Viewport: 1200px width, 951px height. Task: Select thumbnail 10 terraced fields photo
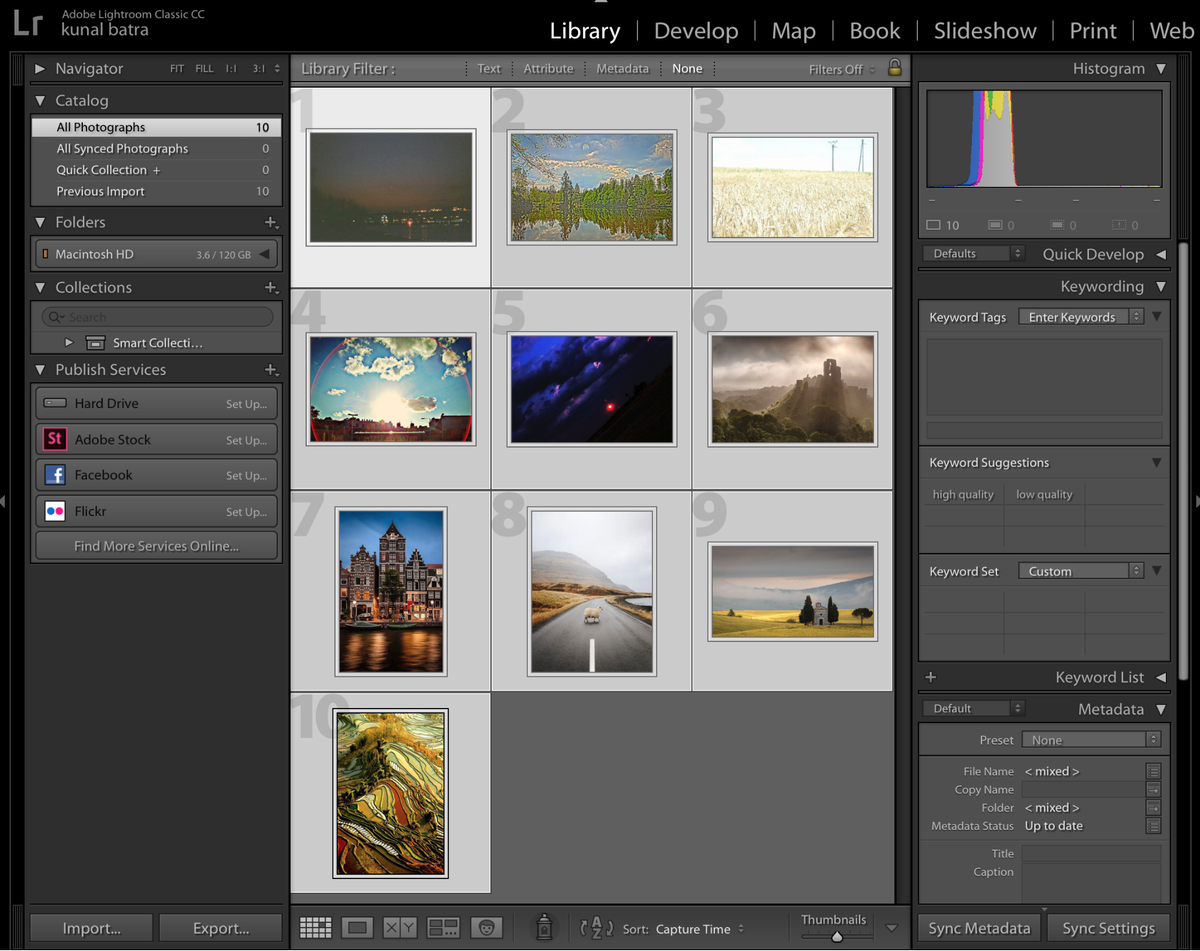click(391, 793)
